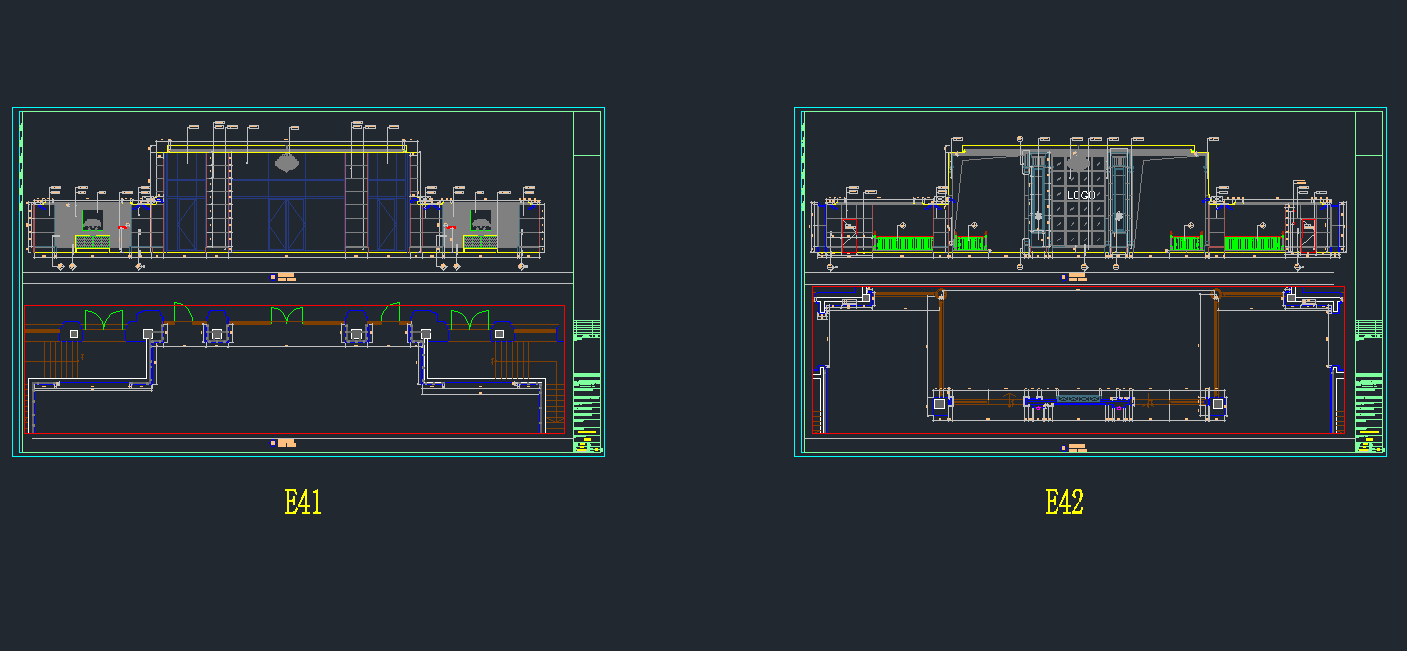Click the far-left green railing in E42 elevation
Viewport: 1407px width, 651px height.
click(903, 243)
